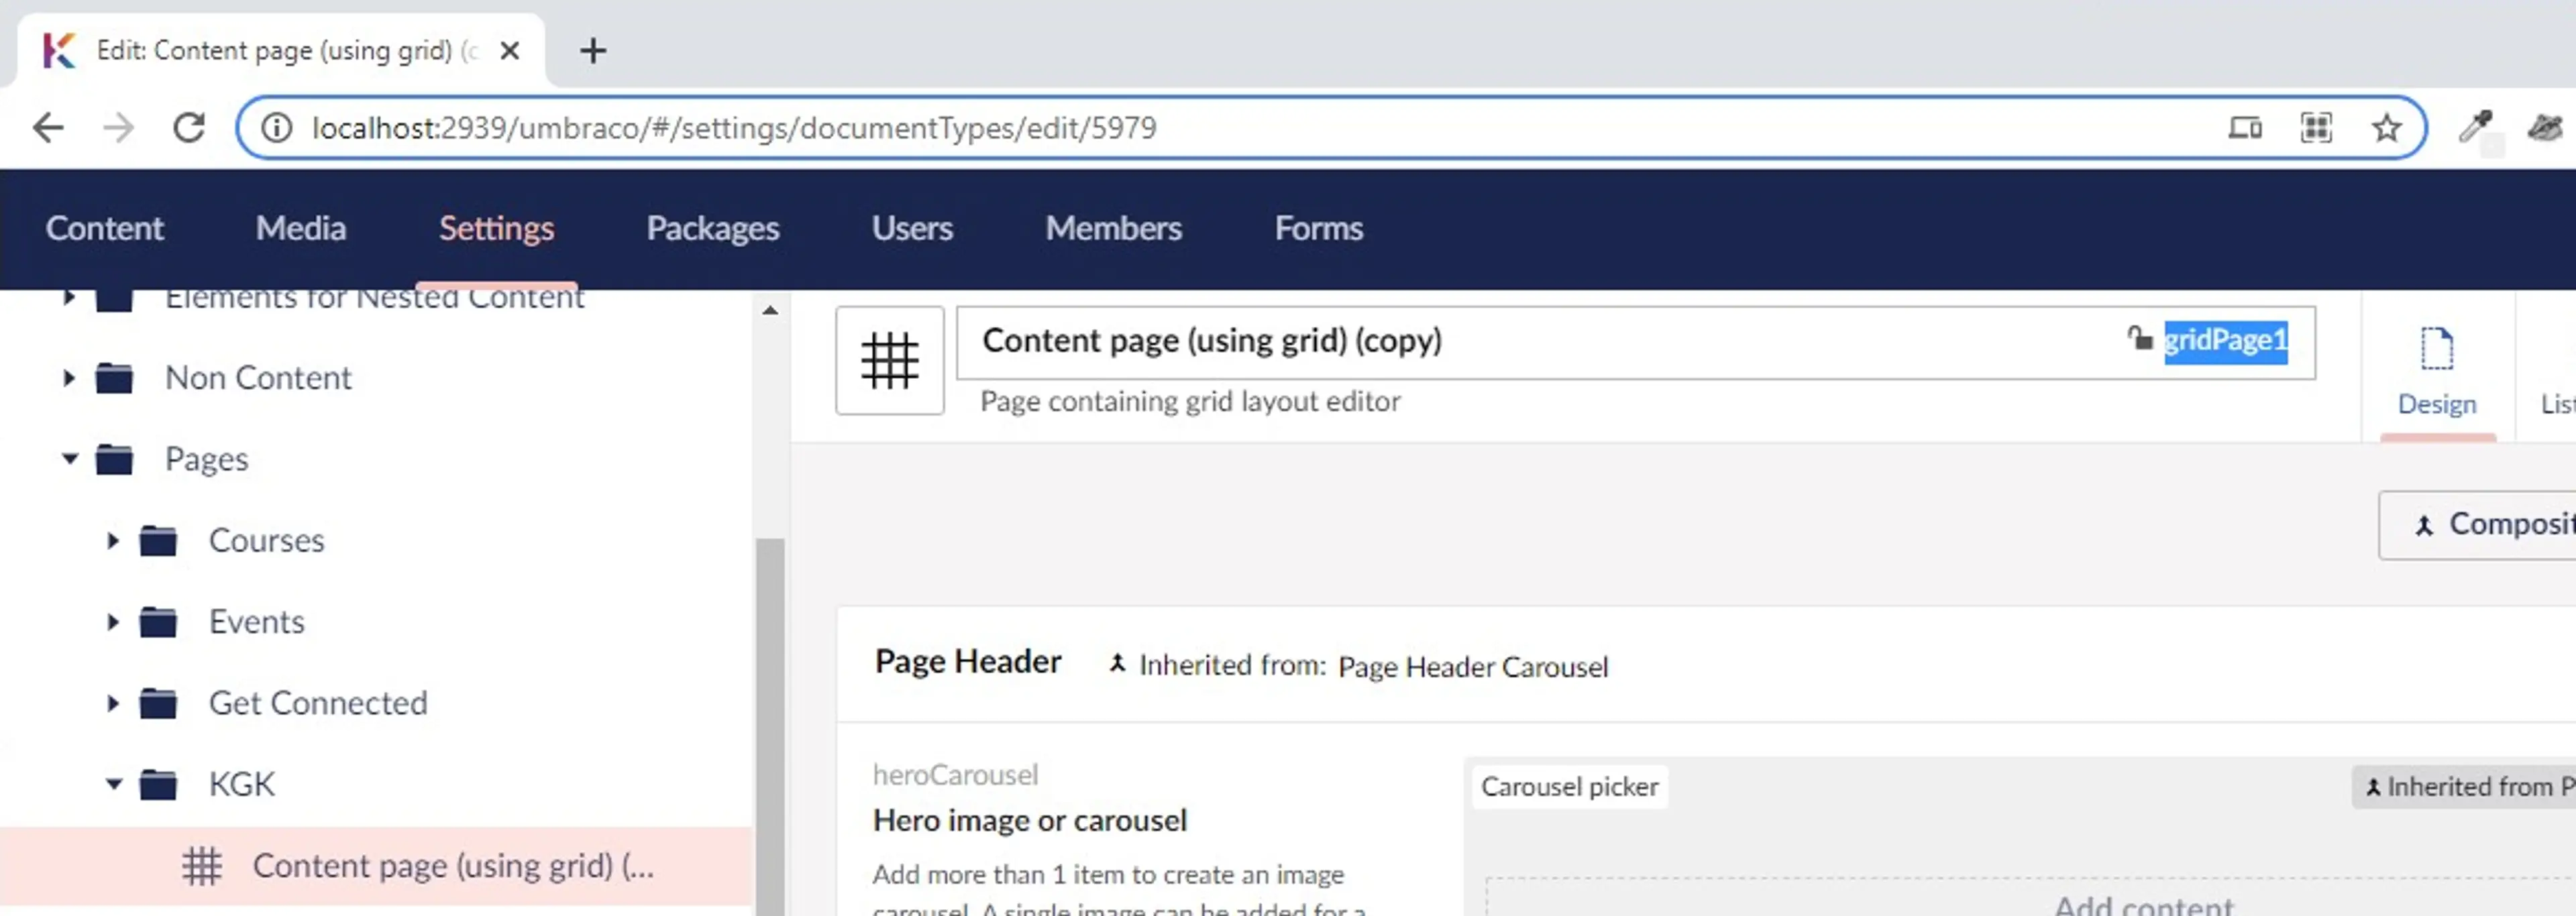Bookmark page with star icon
Image resolution: width=2576 pixels, height=916 pixels.
[2386, 128]
